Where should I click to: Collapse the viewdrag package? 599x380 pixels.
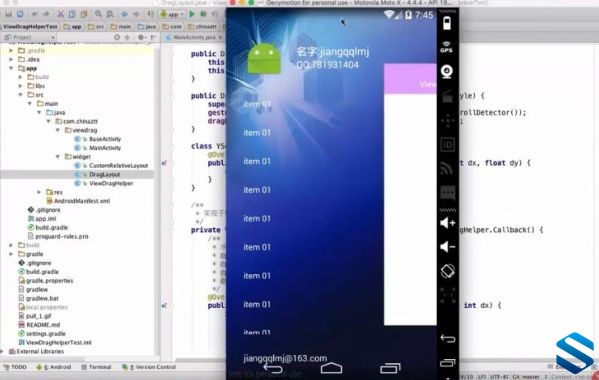point(58,130)
